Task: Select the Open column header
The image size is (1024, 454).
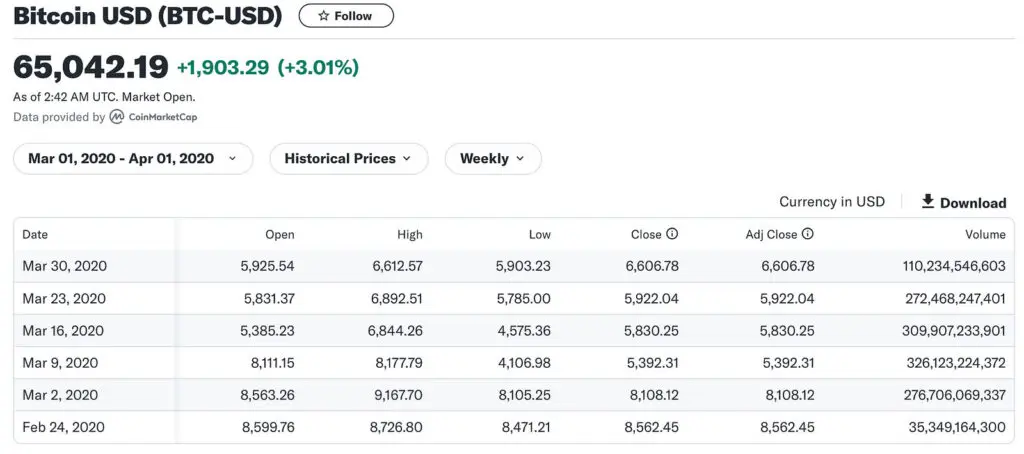Action: (280, 235)
